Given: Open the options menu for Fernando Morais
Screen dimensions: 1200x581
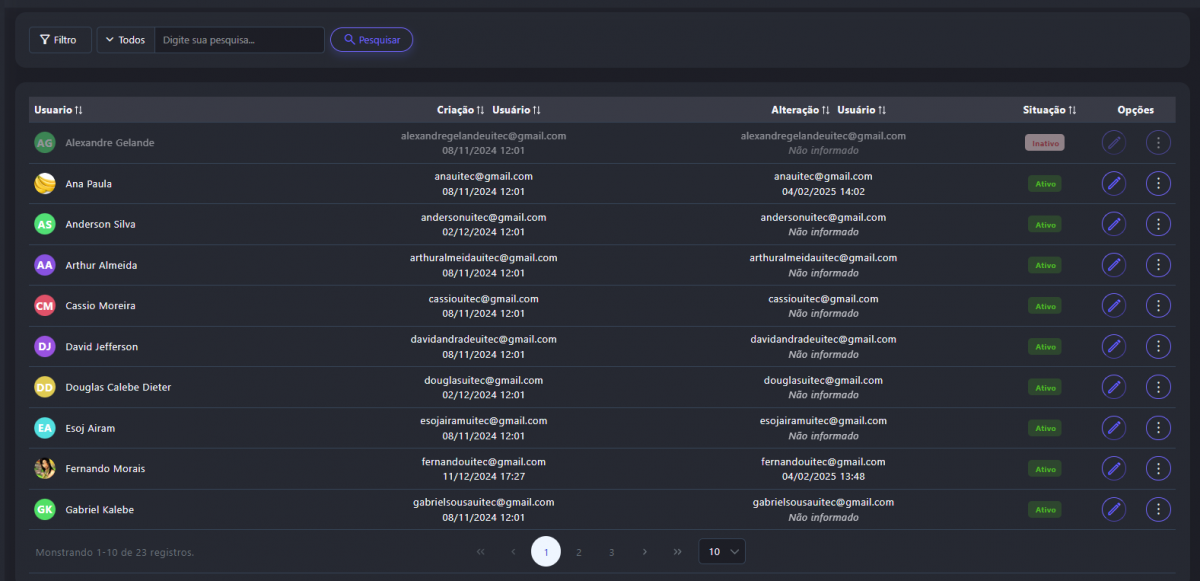Looking at the screenshot, I should (x=1158, y=468).
